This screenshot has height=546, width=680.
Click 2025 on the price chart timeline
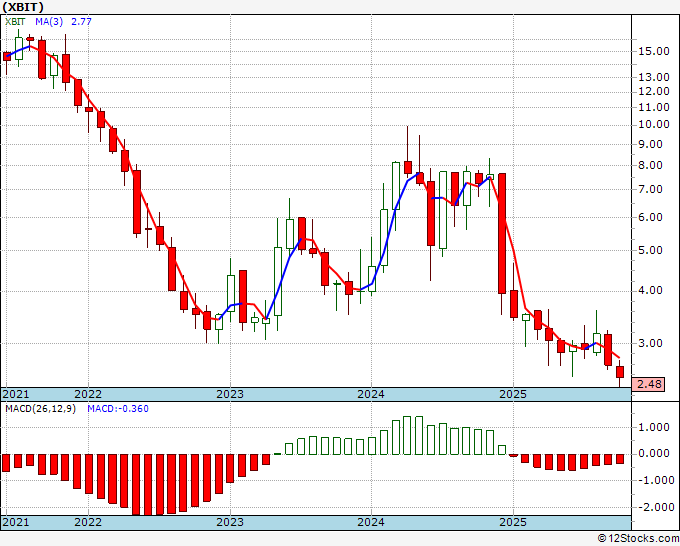[x=513, y=394]
